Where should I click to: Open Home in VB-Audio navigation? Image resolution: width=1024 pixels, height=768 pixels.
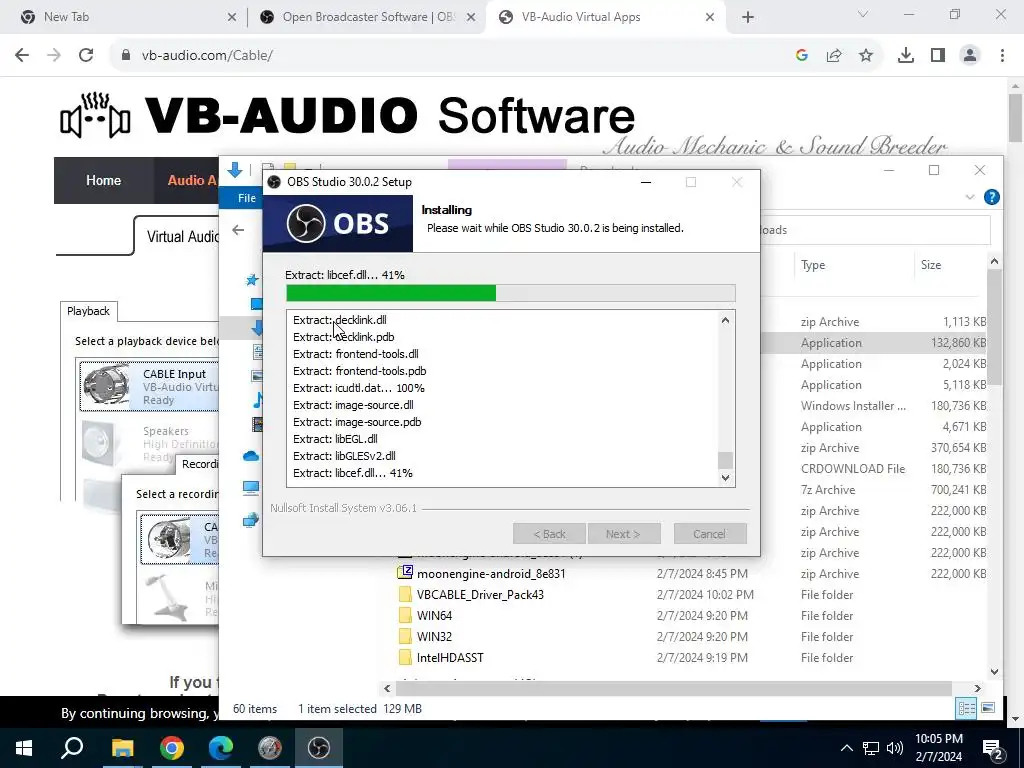click(x=103, y=180)
